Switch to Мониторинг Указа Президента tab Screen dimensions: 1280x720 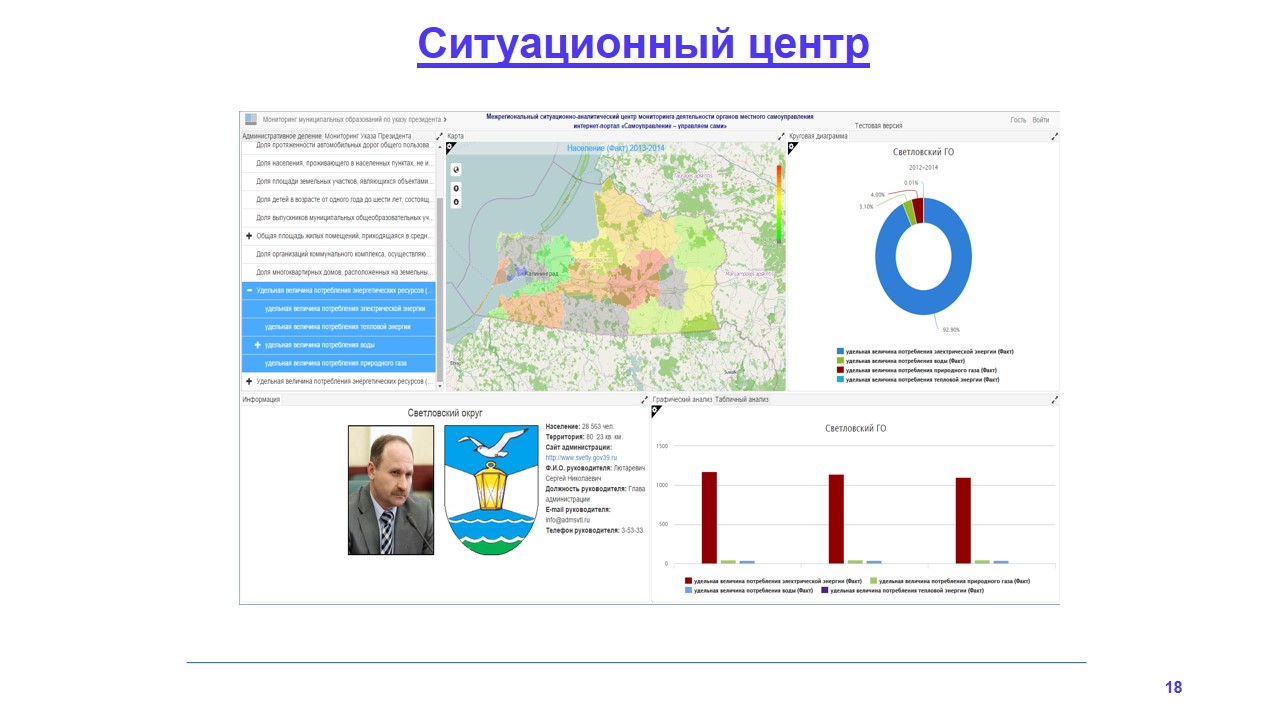(x=368, y=136)
